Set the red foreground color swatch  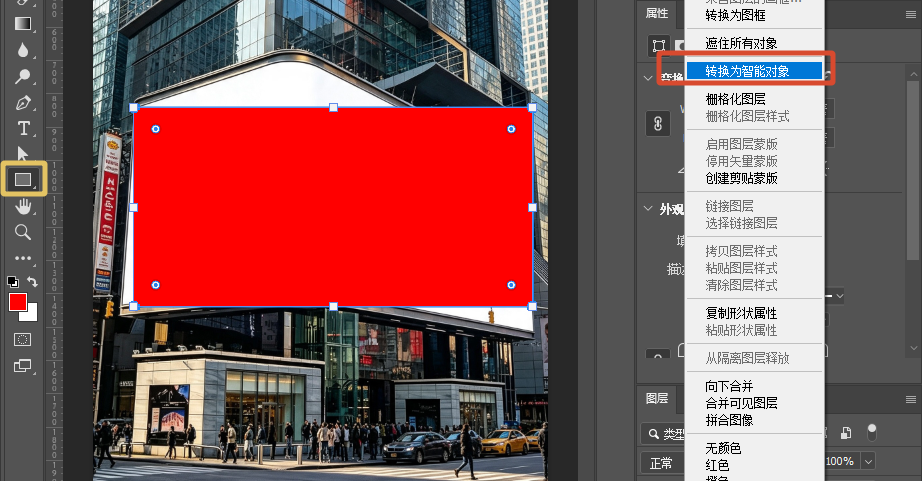(18, 302)
